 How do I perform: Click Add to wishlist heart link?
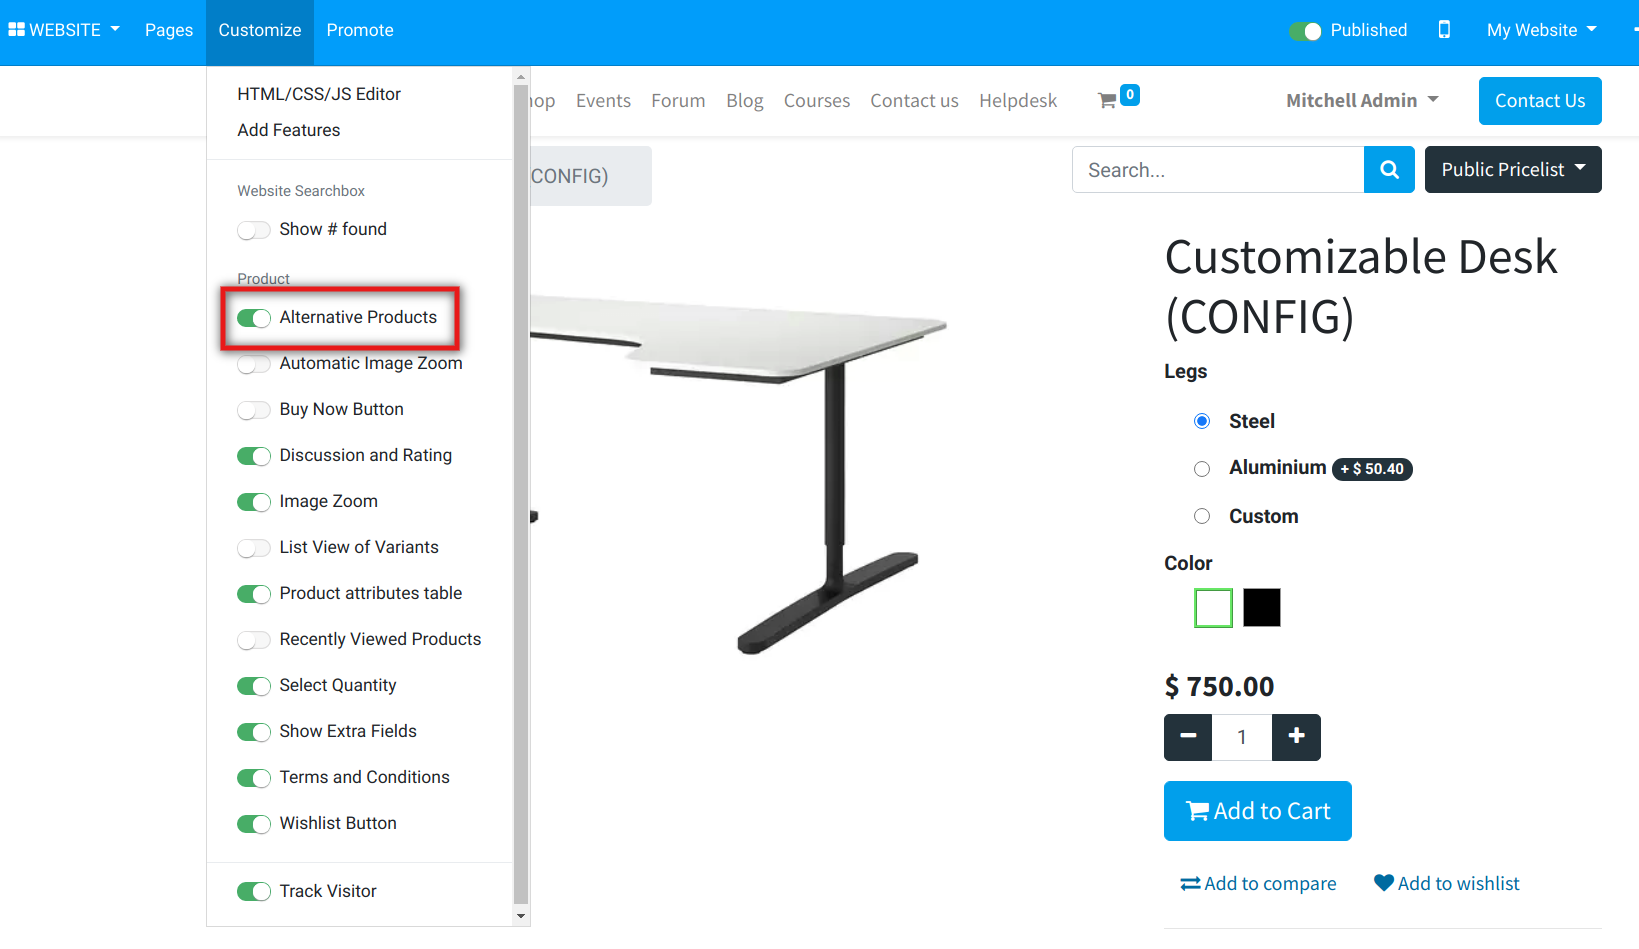(1446, 883)
